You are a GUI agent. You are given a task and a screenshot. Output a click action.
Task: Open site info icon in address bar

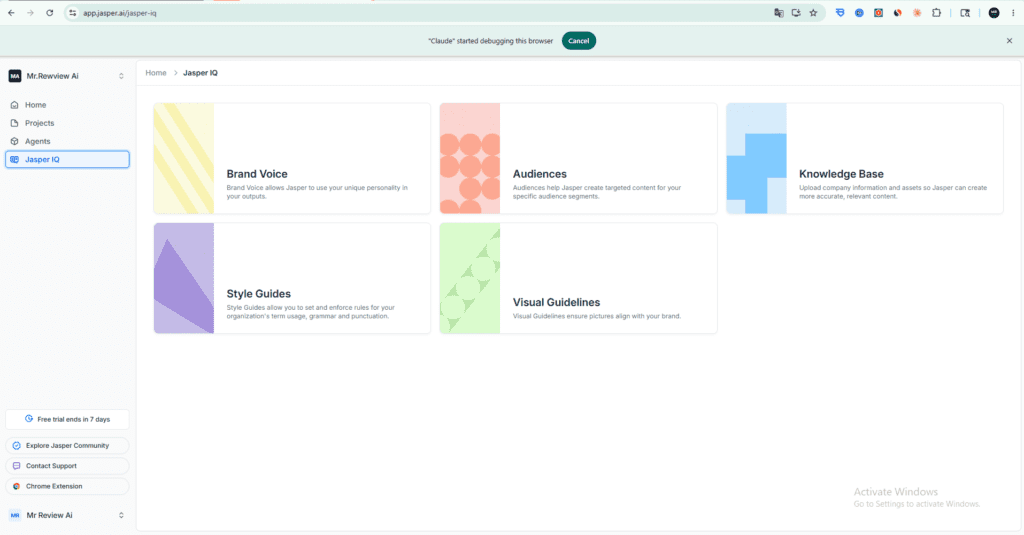pyautogui.click(x=72, y=13)
